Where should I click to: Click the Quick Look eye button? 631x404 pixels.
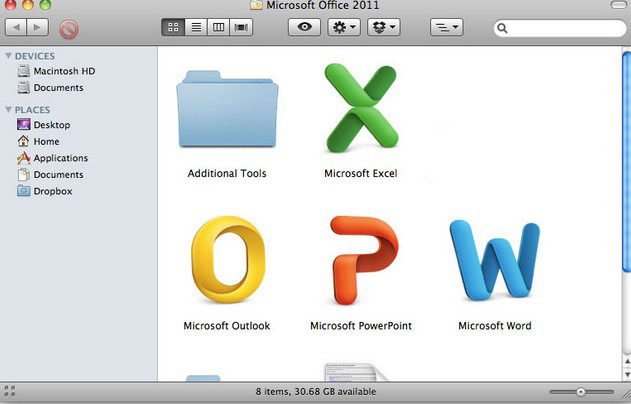click(x=304, y=27)
